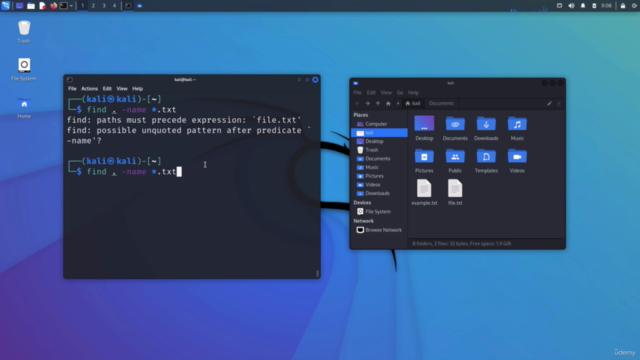640x360 pixels.
Task: Select Desktop in the Places sidebar
Action: coord(379,141)
